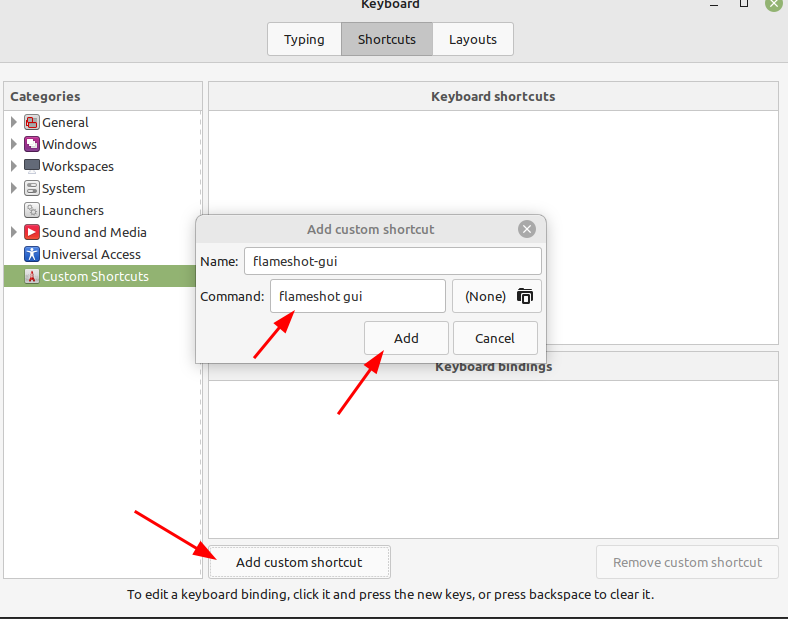Click the Workspaces category icon
The height and width of the screenshot is (619, 788).
(31, 166)
